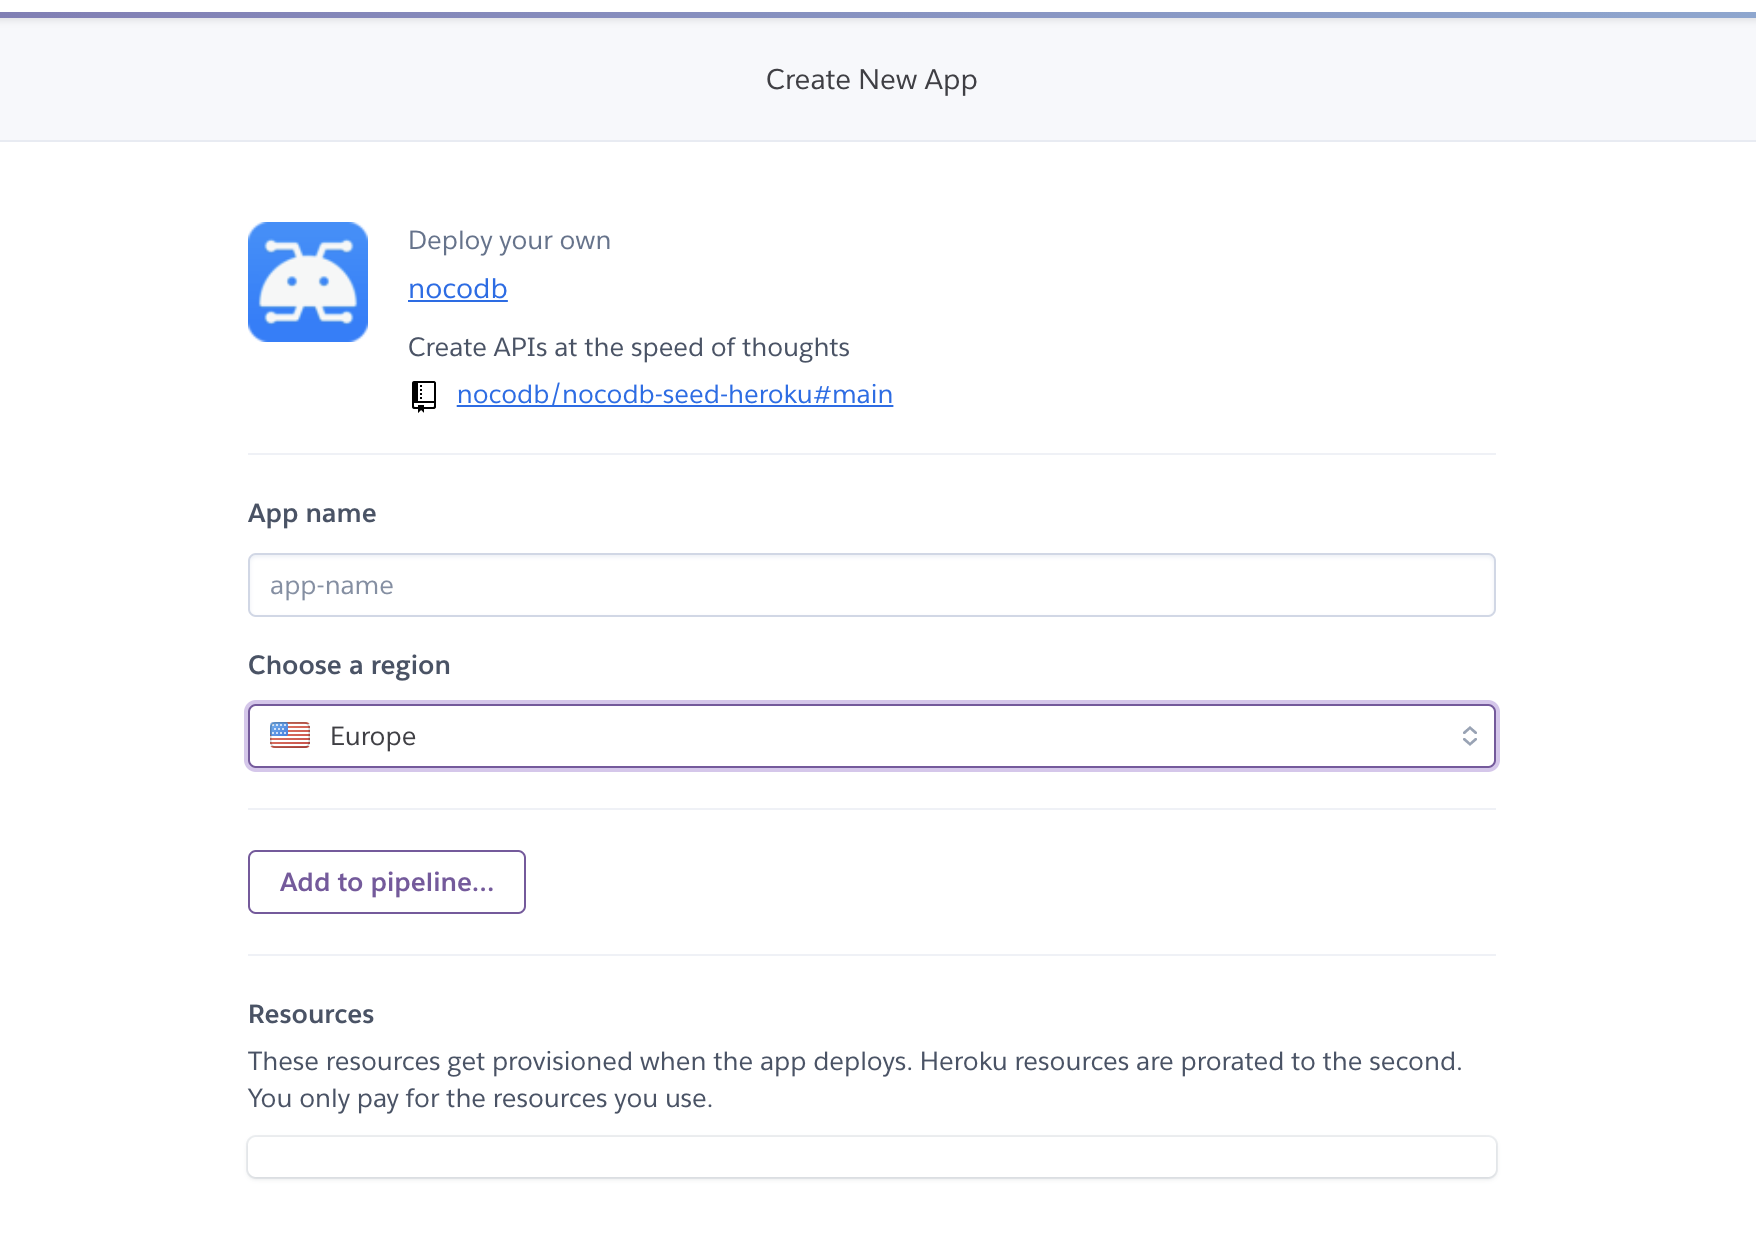Click the 'Deploy your own' heading text
The image size is (1756, 1252).
tap(509, 240)
